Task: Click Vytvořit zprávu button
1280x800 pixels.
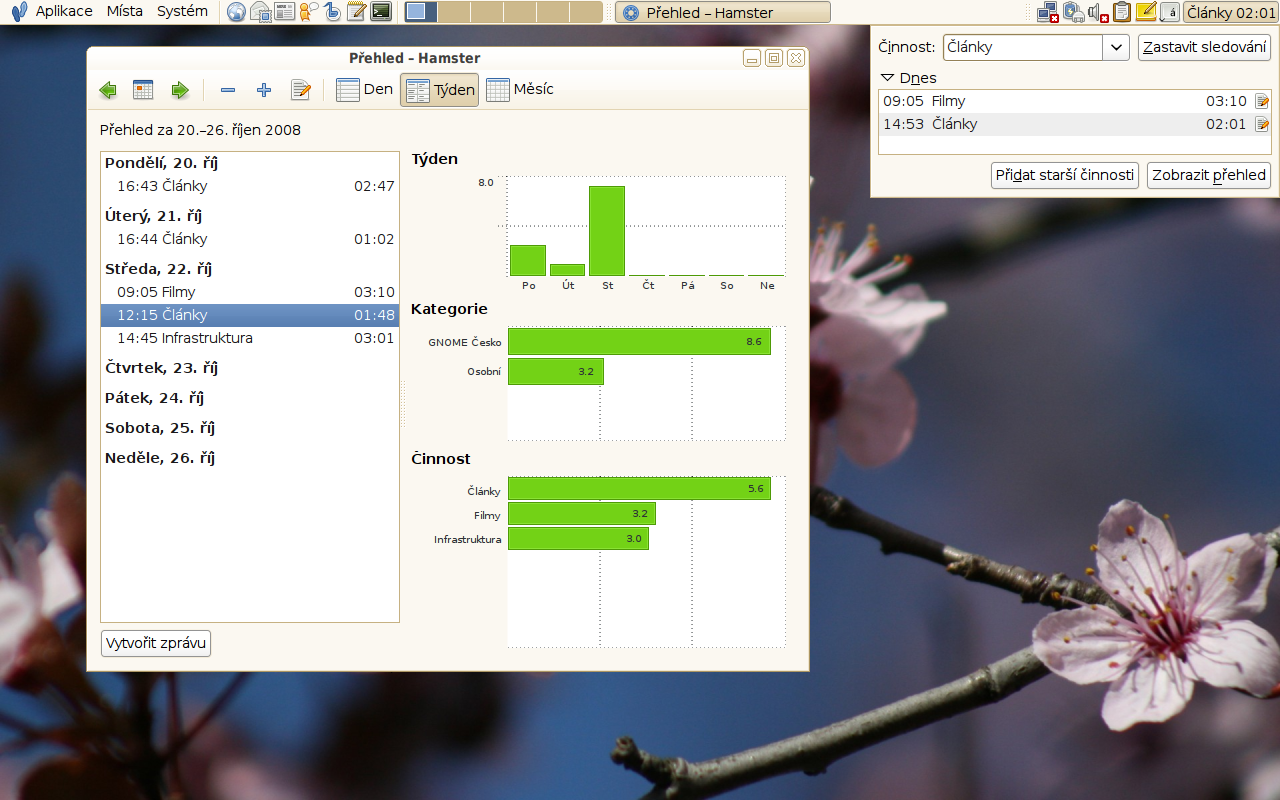Action: tap(156, 643)
